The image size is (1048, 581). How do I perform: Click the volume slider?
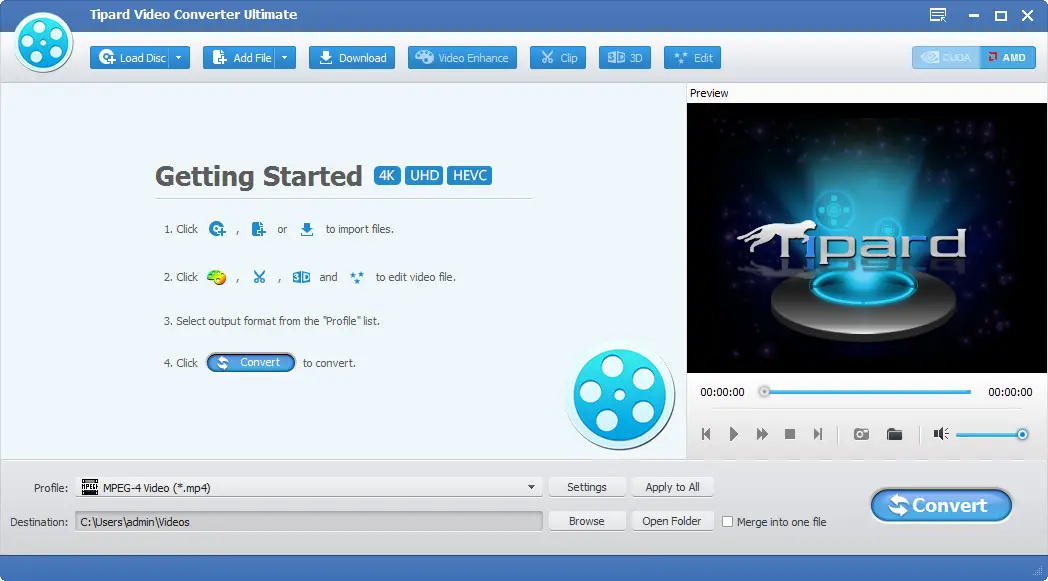992,435
